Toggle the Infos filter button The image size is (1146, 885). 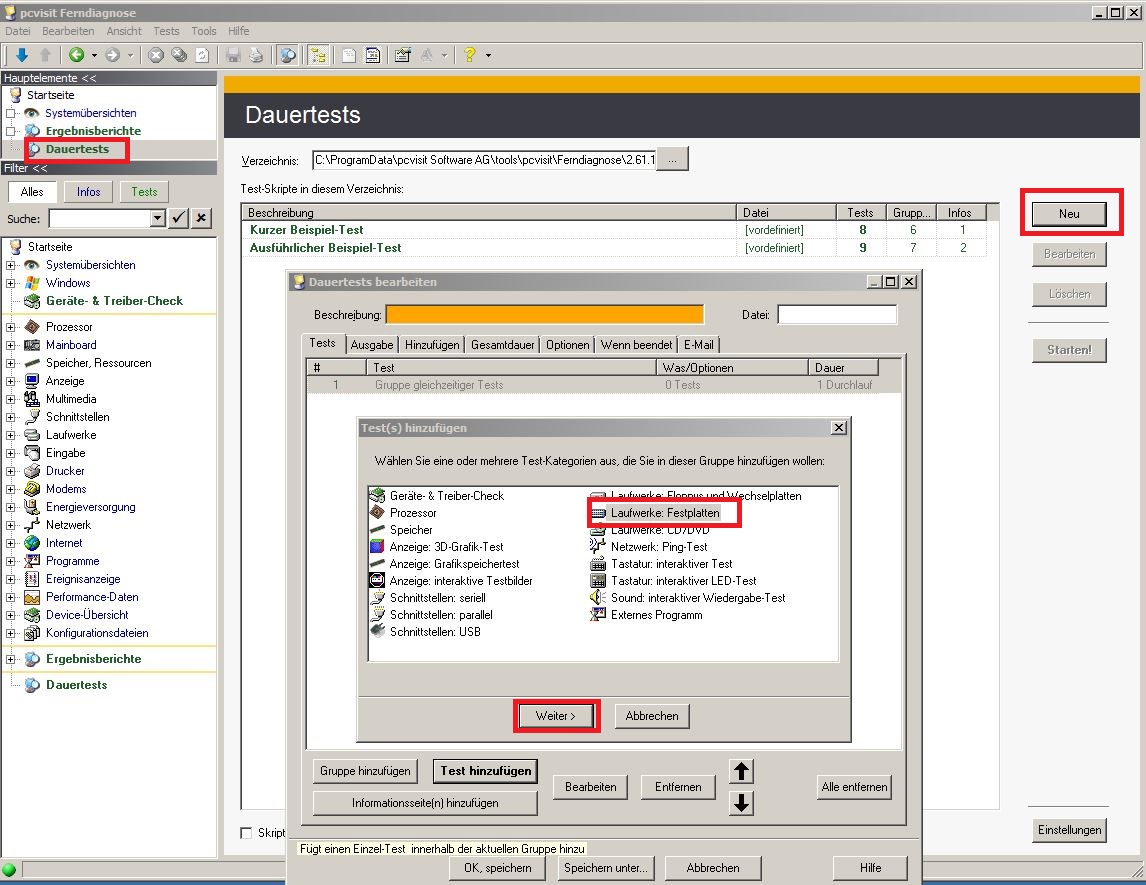(88, 192)
